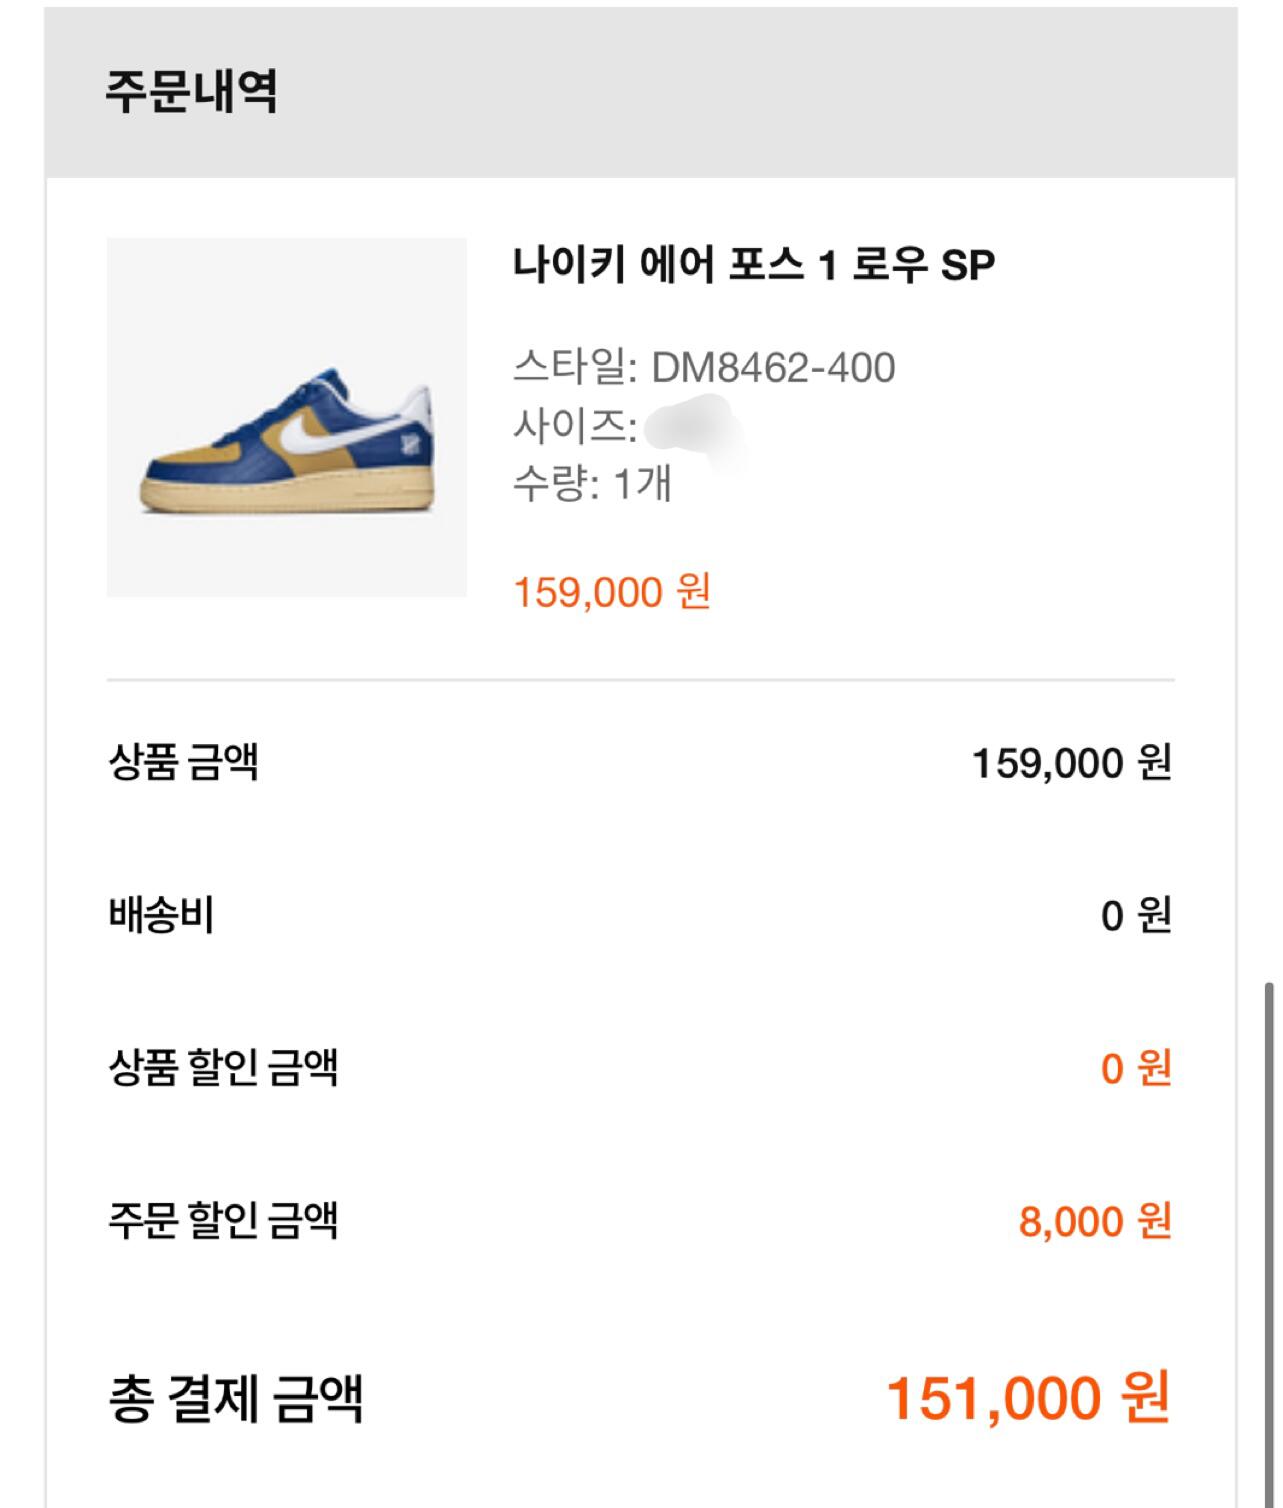Viewport: 1283px width, 1508px height.
Task: Click the 스타일: label in product details
Action: pos(575,368)
